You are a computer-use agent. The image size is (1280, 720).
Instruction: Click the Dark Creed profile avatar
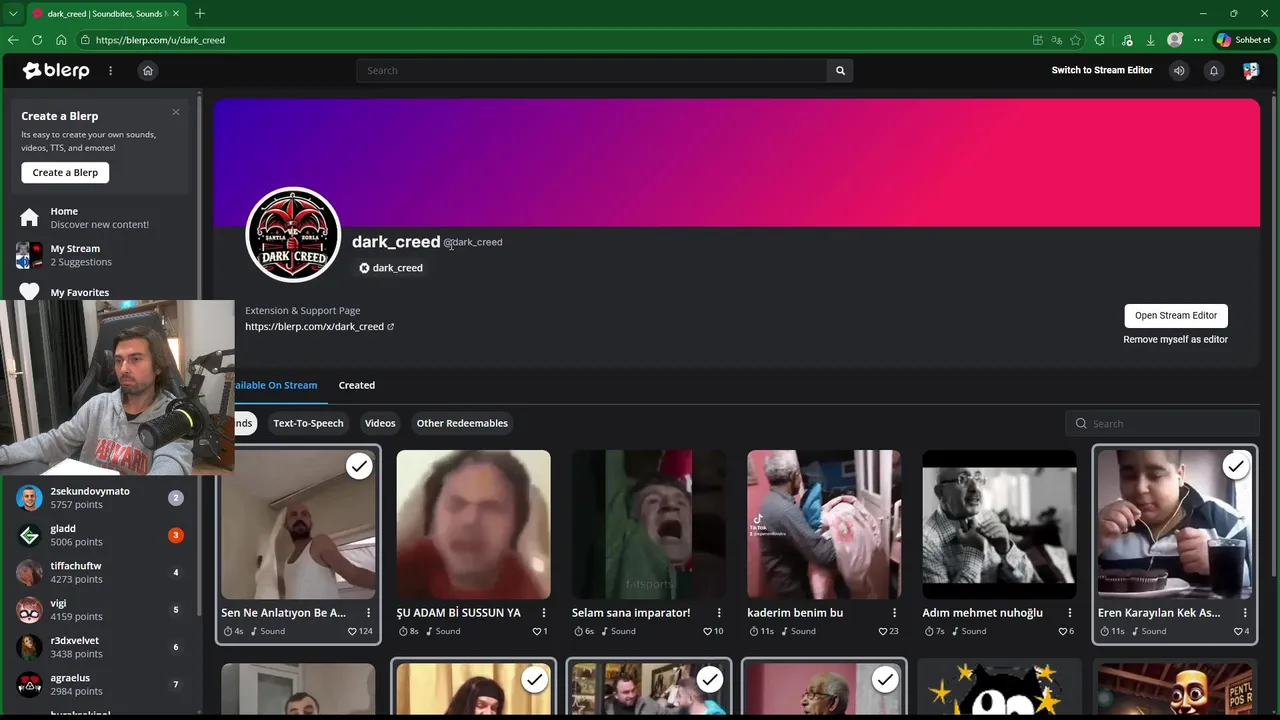[293, 235]
